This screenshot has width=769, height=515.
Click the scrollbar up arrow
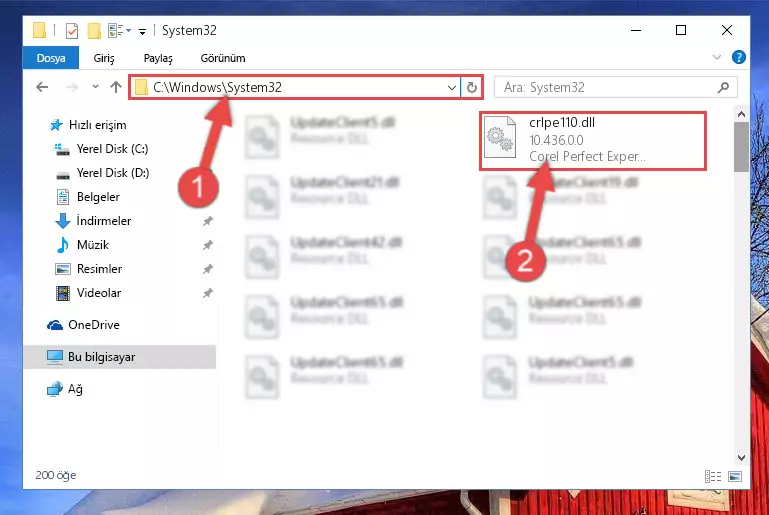tap(741, 114)
